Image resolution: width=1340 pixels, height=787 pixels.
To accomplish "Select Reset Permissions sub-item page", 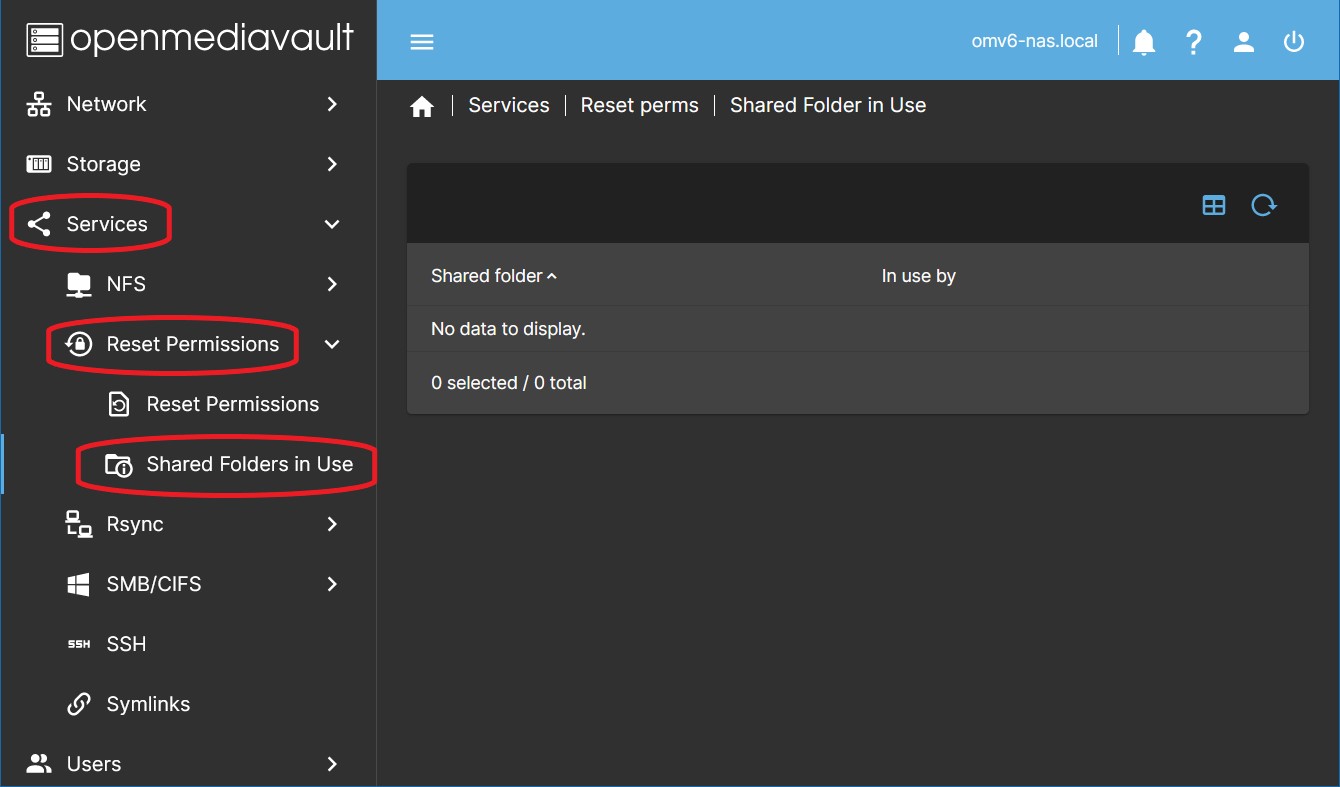I will (232, 404).
